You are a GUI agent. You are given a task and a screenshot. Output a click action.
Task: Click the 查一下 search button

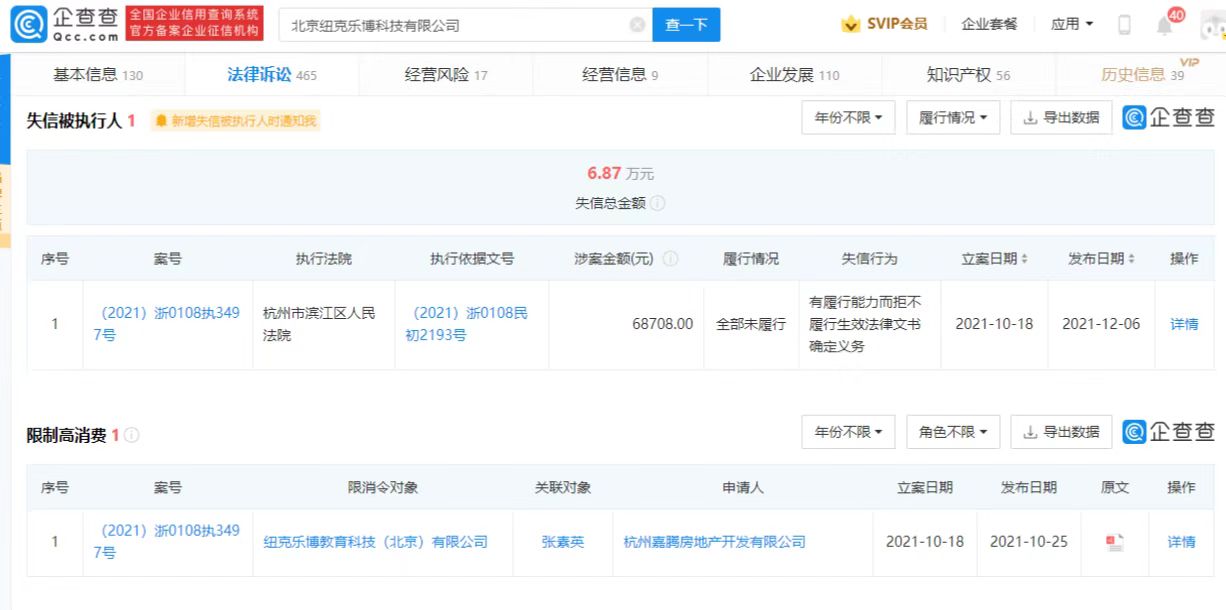pos(686,25)
